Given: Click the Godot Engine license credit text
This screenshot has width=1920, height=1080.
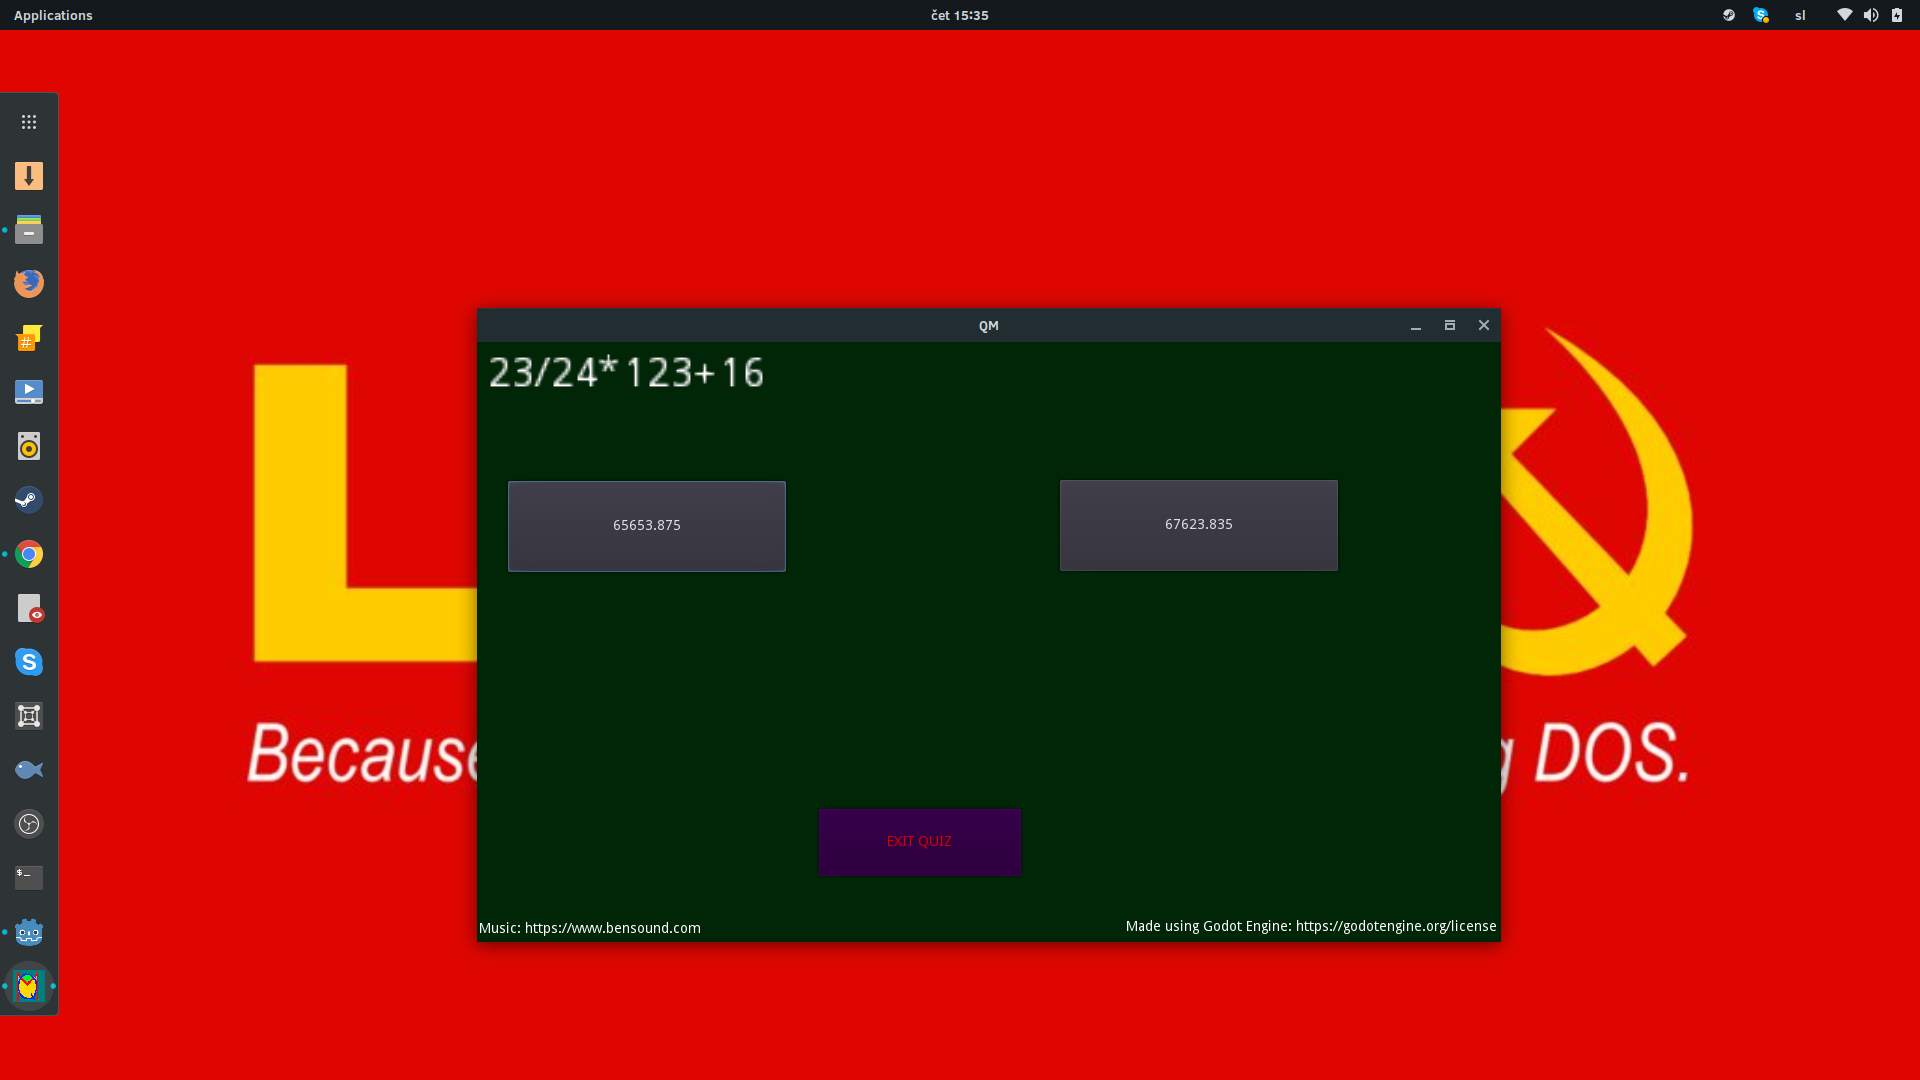Looking at the screenshot, I should click(1311, 926).
